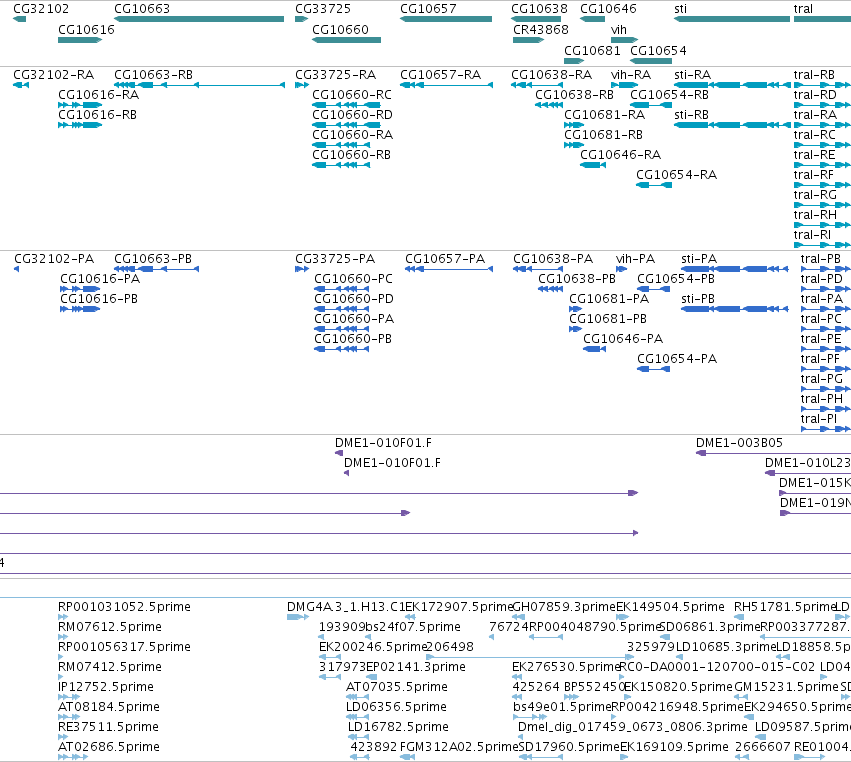Click the tral-PG polypeptide
Screen dimensions: 851x762
tap(825, 389)
